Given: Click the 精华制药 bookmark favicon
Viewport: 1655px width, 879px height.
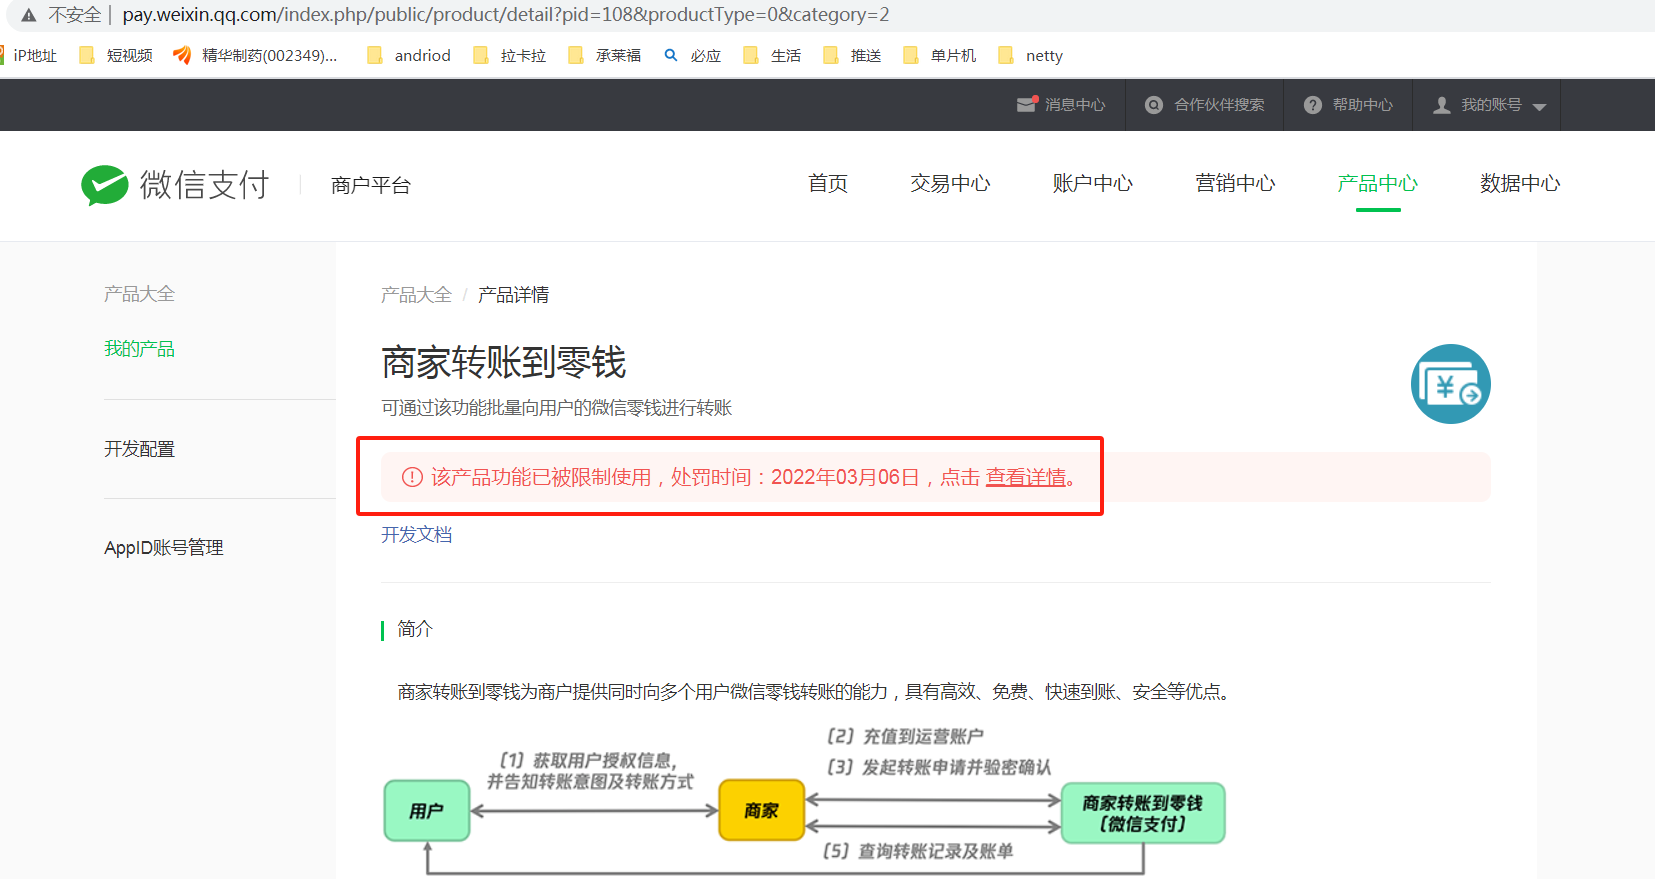Looking at the screenshot, I should (x=182, y=55).
